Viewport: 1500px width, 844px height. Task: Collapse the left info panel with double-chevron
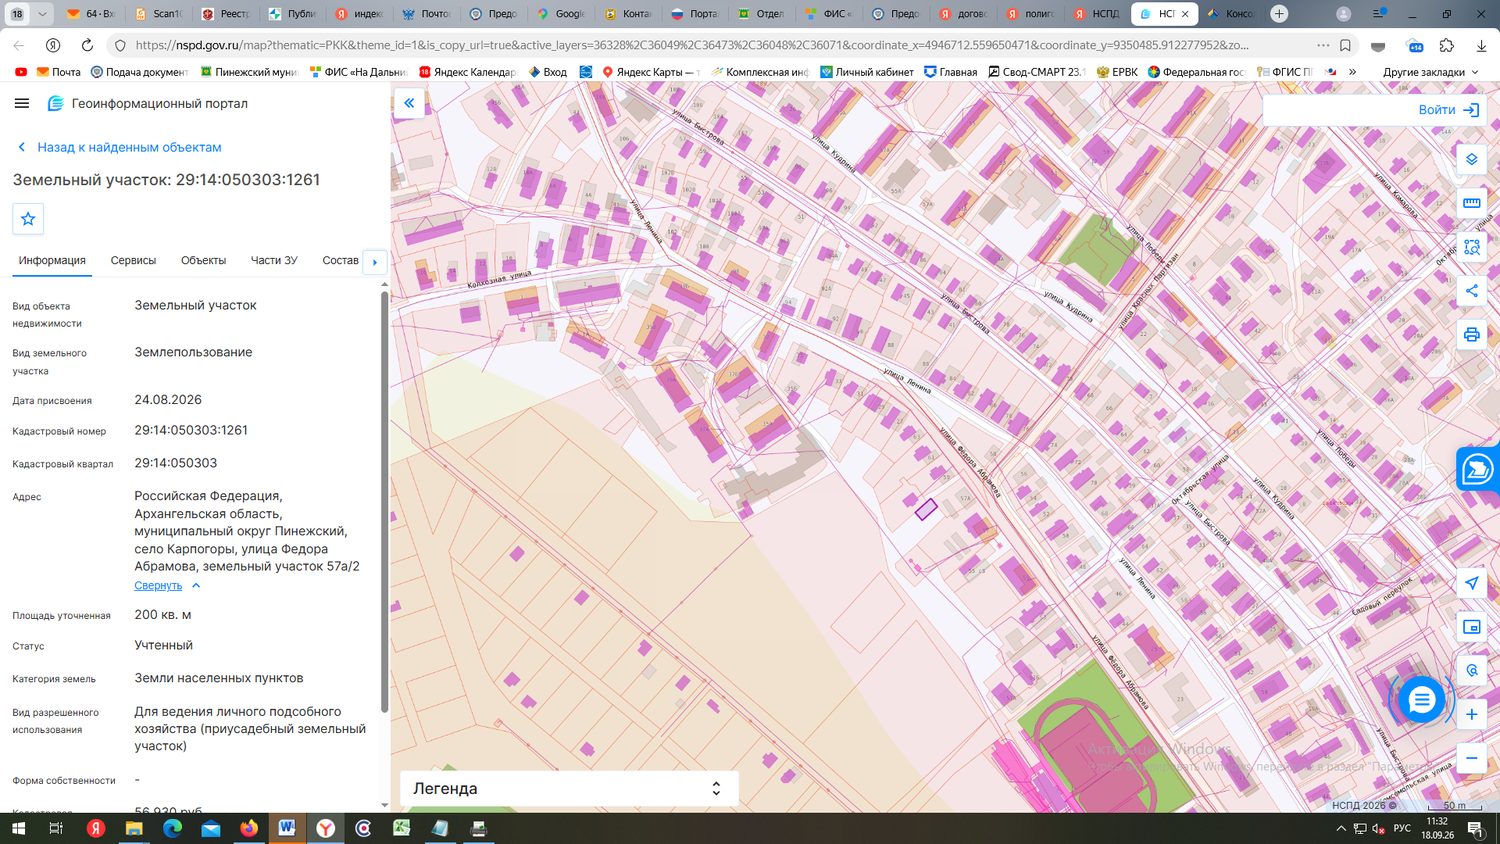[x=409, y=103]
